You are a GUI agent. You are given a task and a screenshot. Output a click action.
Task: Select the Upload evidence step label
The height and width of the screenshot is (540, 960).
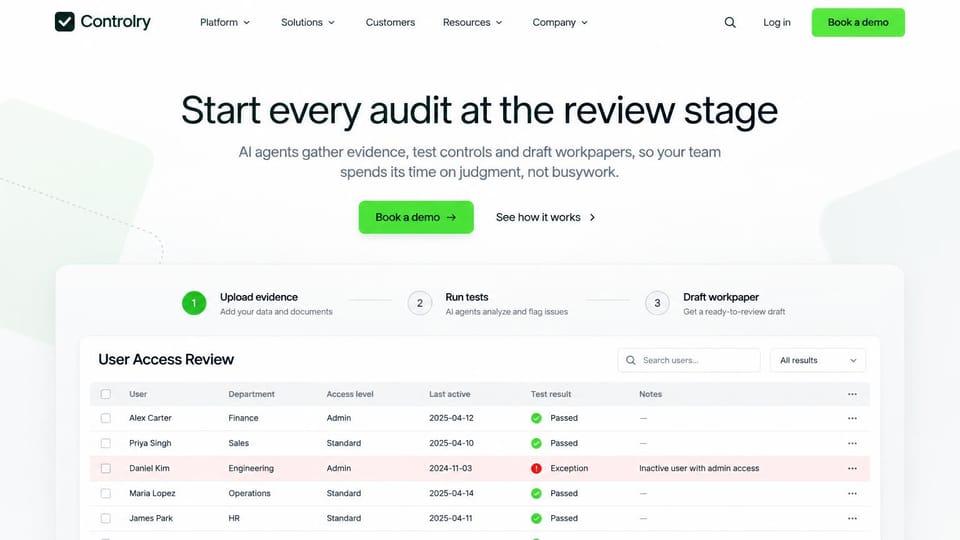tap(258, 297)
